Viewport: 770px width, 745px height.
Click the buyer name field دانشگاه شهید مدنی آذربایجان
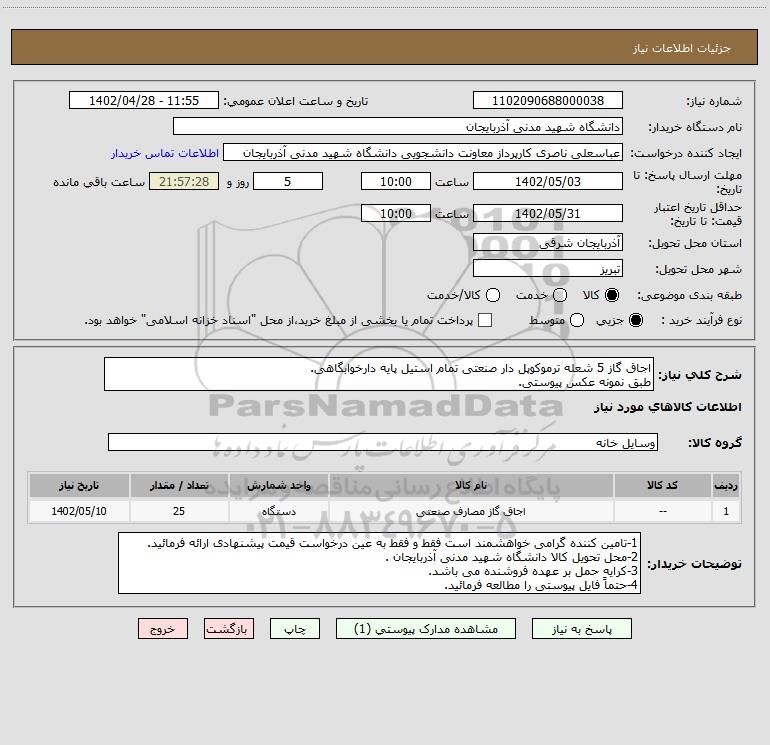[398, 126]
